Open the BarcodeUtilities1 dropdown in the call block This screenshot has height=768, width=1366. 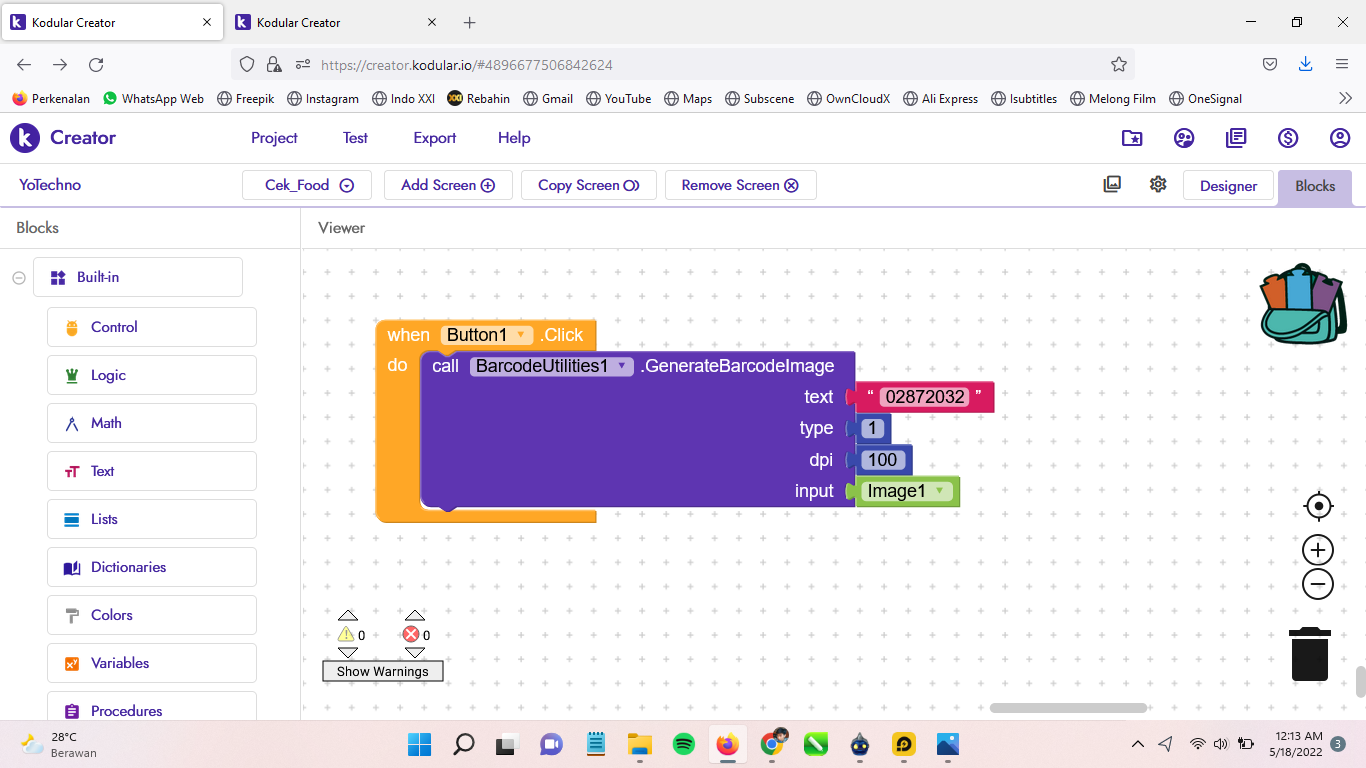point(622,366)
